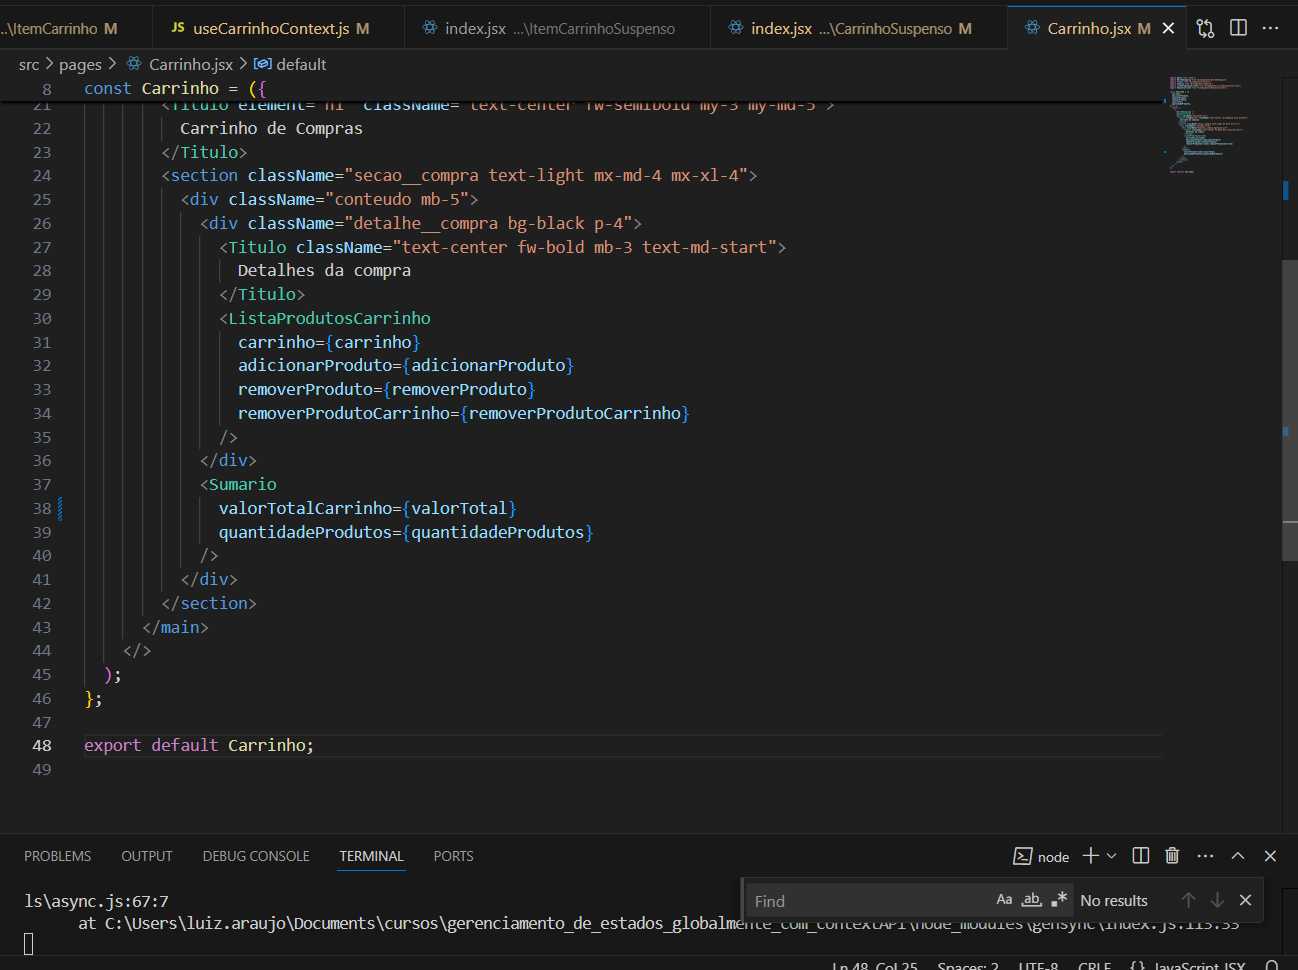The image size is (1298, 970).
Task: Toggle Use Regular Expression in terminal find
Action: pos(1059,900)
